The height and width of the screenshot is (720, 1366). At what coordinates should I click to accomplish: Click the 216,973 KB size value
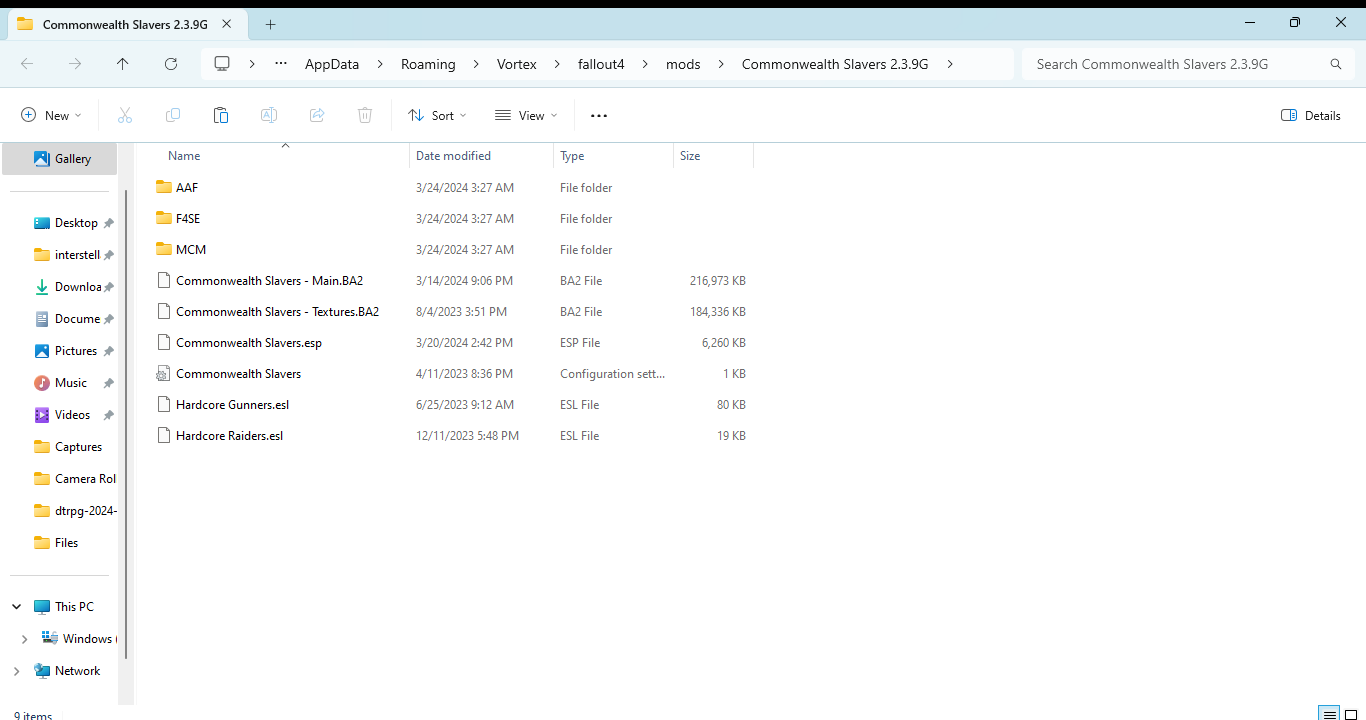[718, 281]
